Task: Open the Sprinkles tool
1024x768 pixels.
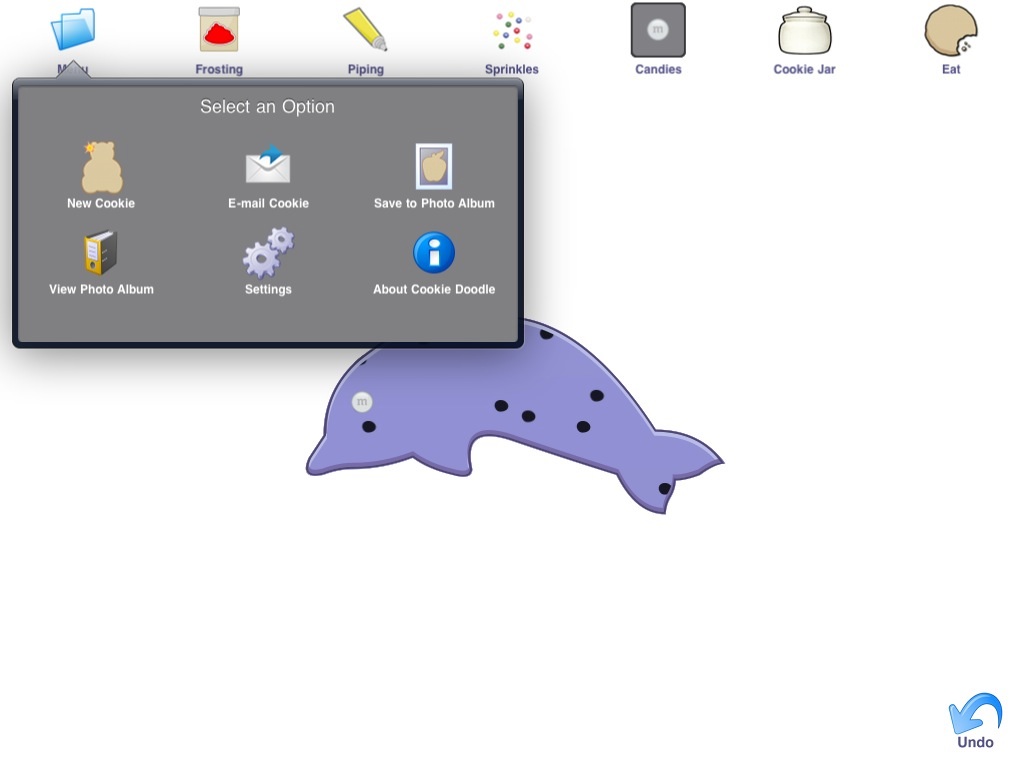Action: pos(513,31)
